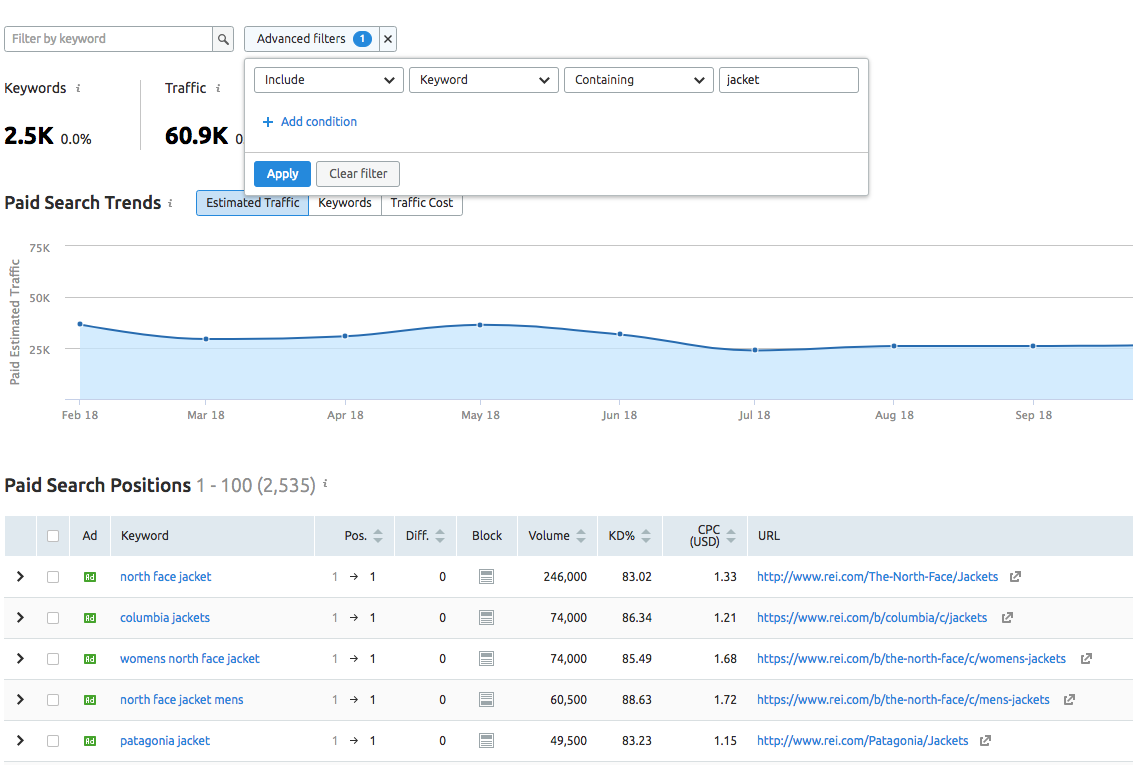Open the Keyword field dropdown in filter
Image resolution: width=1133 pixels, height=765 pixels.
tap(483, 80)
